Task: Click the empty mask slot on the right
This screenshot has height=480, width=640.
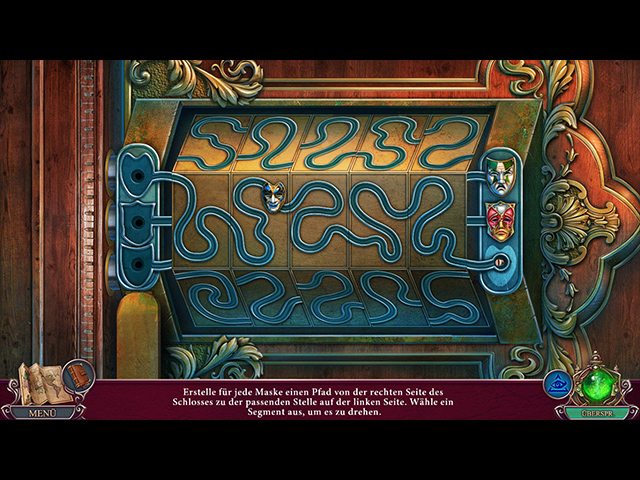Action: coord(501,264)
